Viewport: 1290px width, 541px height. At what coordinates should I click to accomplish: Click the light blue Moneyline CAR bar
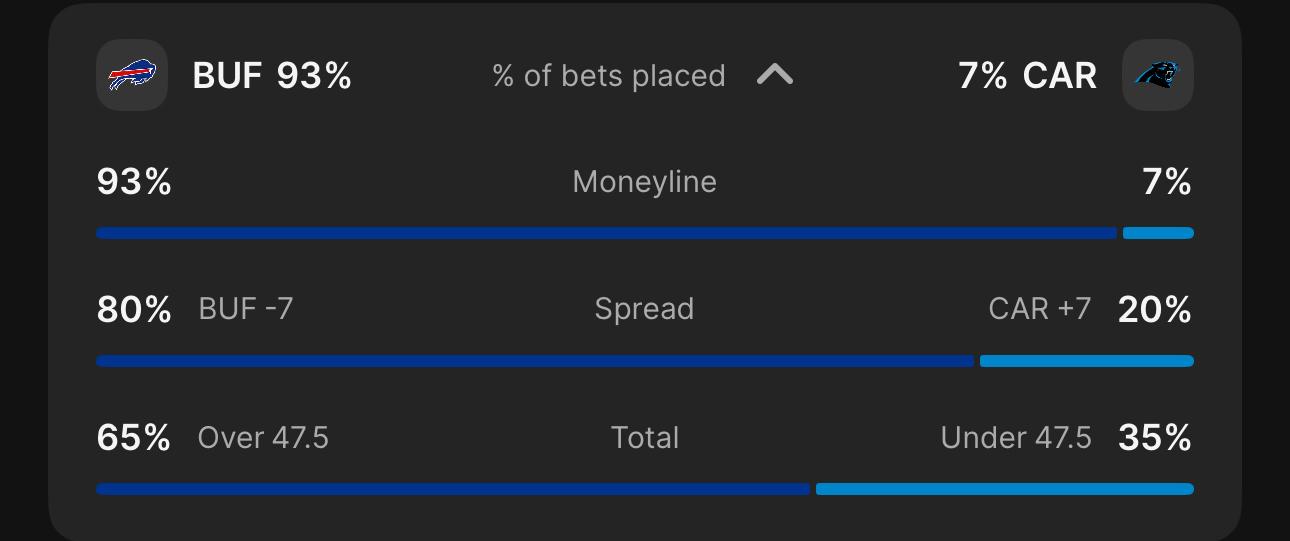coord(1158,233)
